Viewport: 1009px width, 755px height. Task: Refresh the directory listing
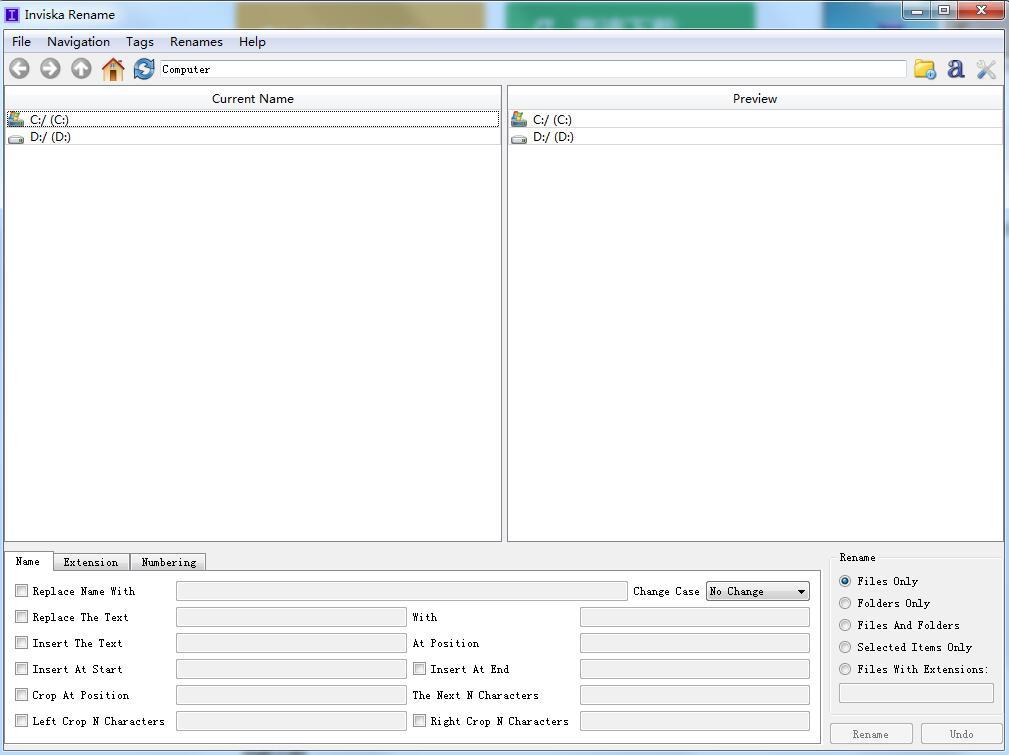click(x=144, y=69)
